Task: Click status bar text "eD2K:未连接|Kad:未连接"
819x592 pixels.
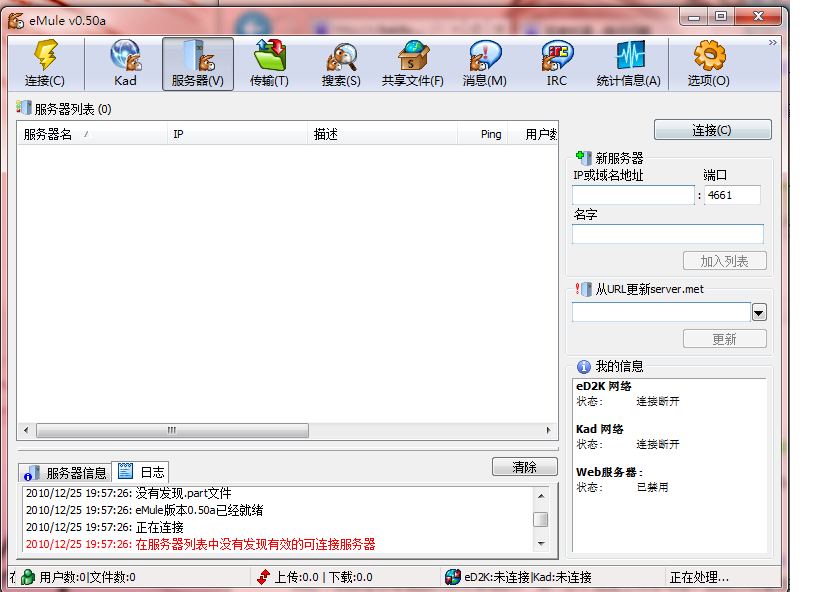Action: click(528, 577)
